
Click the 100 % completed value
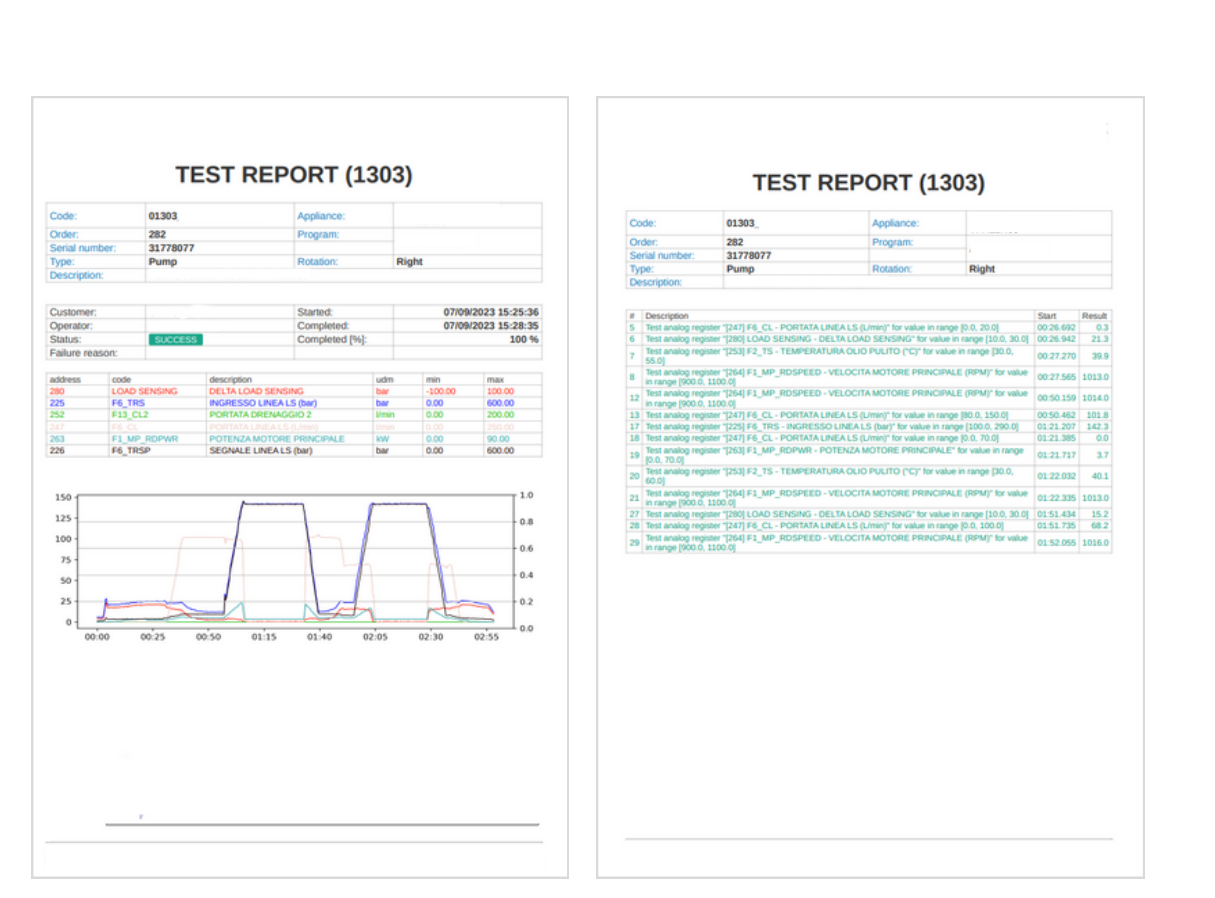click(524, 340)
